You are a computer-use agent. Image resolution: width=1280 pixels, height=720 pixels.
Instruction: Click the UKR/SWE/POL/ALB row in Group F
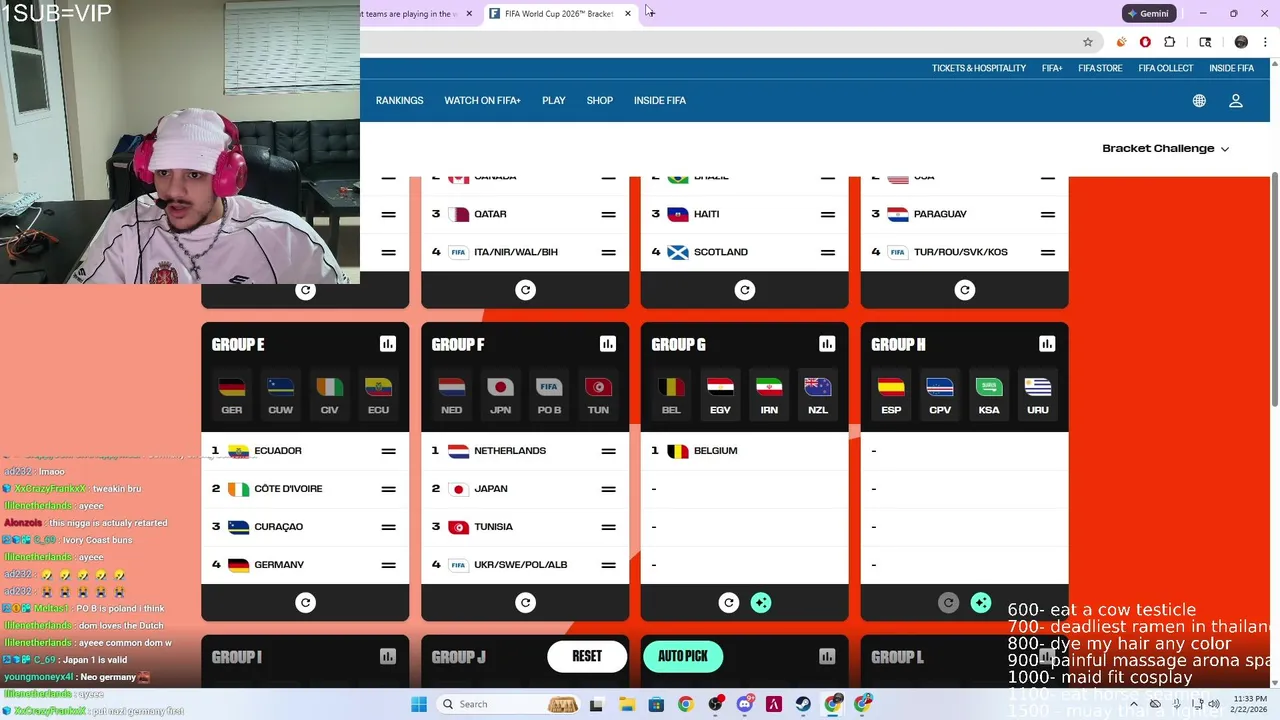[x=525, y=565]
